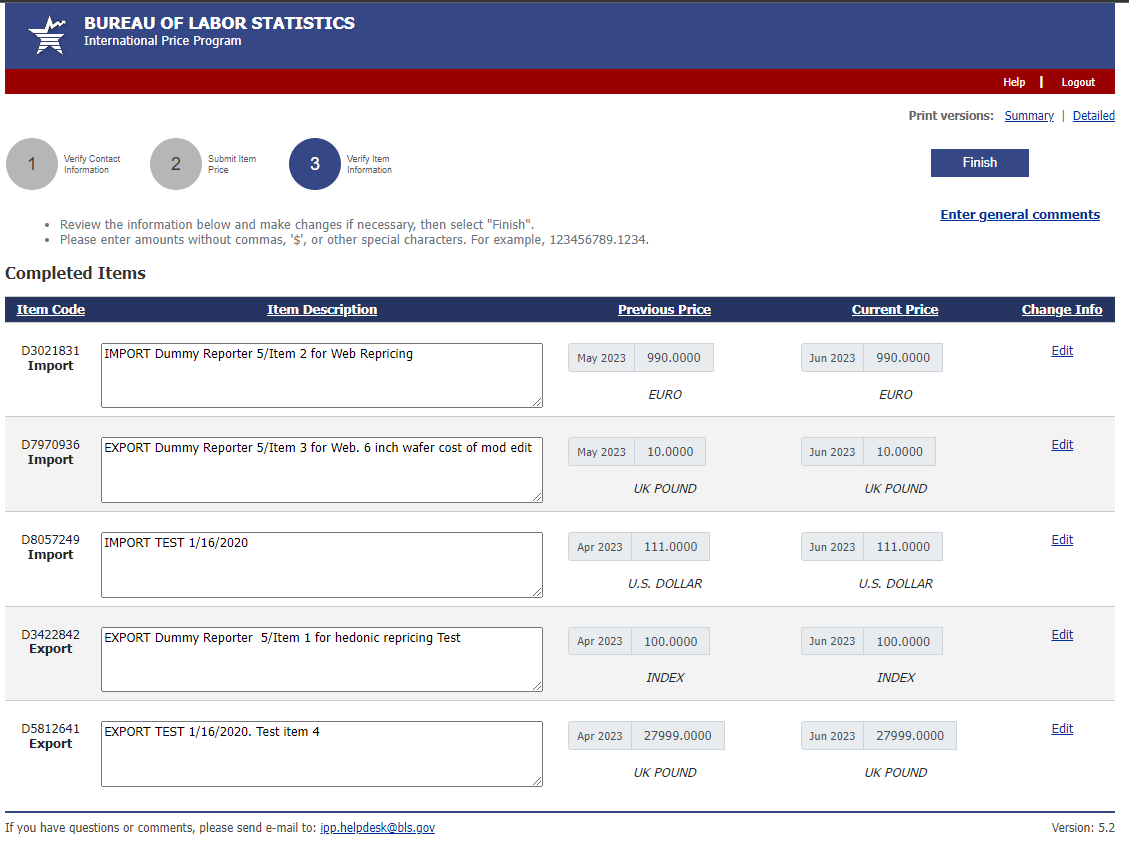
Task: Sort by Current Price column header
Action: coord(895,310)
